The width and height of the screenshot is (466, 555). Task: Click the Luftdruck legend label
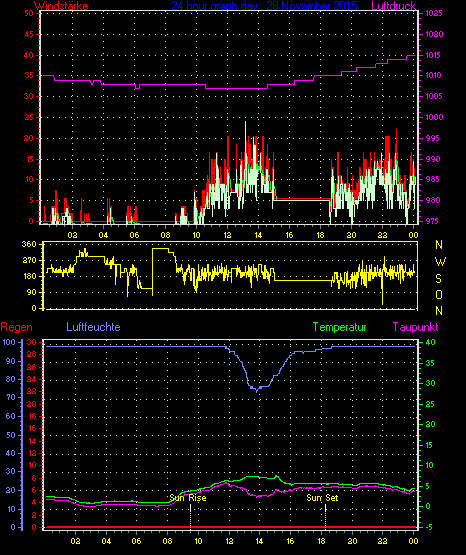click(393, 6)
